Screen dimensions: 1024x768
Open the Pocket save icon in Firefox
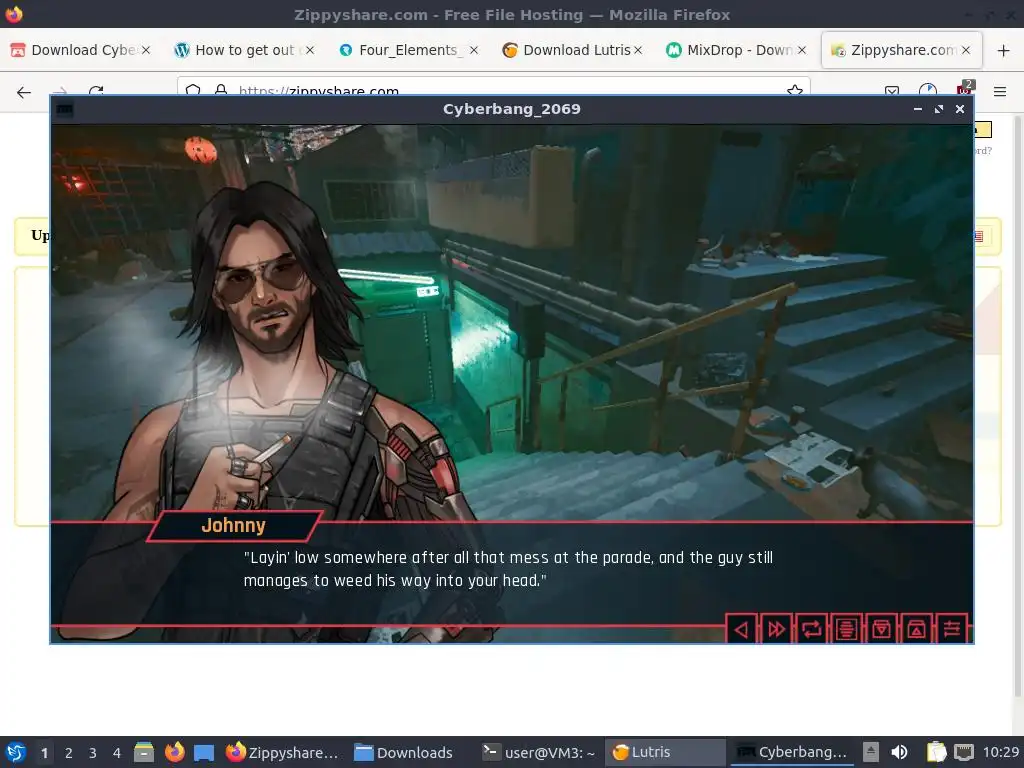(892, 91)
